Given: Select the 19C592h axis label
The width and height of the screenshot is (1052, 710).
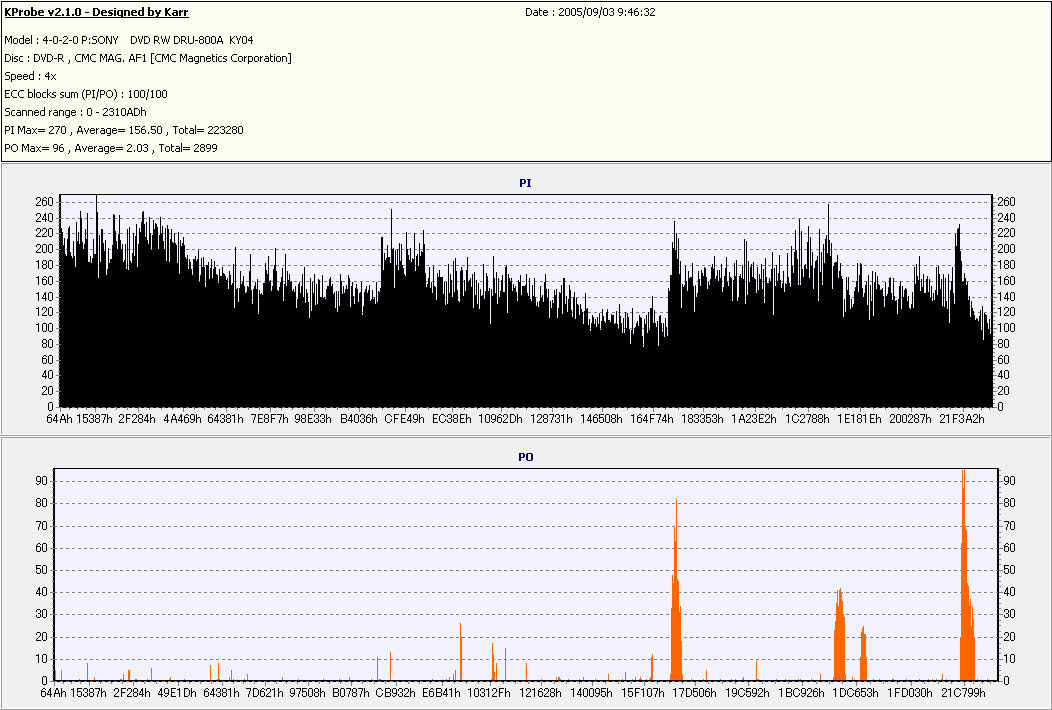Looking at the screenshot, I should click(747, 693).
